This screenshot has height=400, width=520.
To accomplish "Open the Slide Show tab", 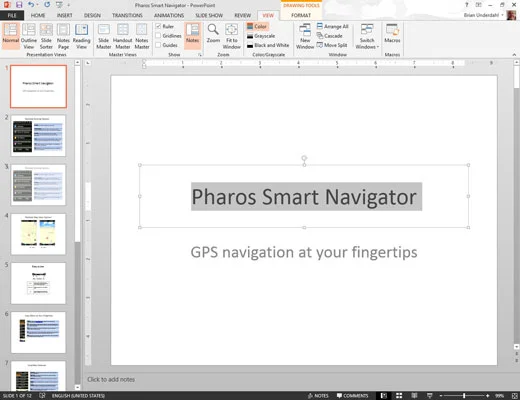I will pos(209,15).
